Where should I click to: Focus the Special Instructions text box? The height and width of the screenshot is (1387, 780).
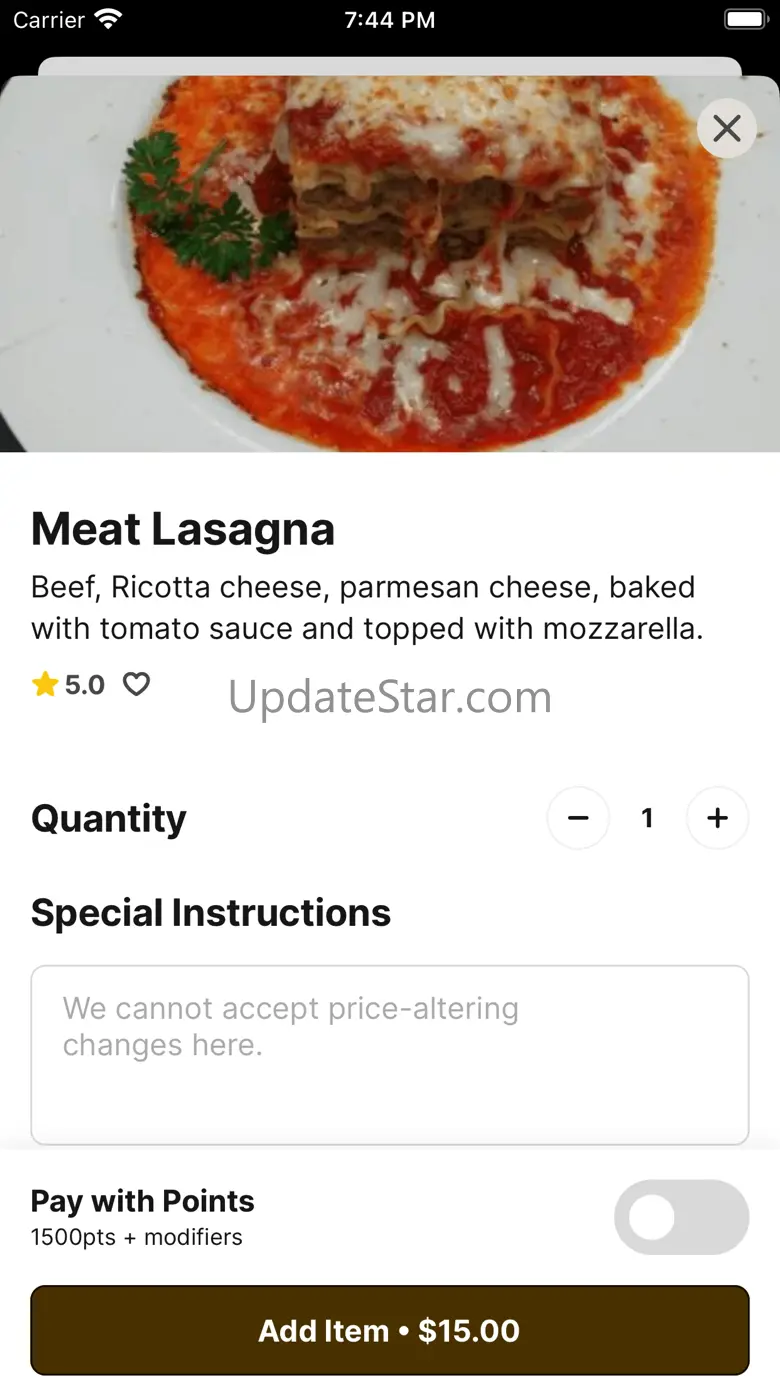coord(390,1055)
